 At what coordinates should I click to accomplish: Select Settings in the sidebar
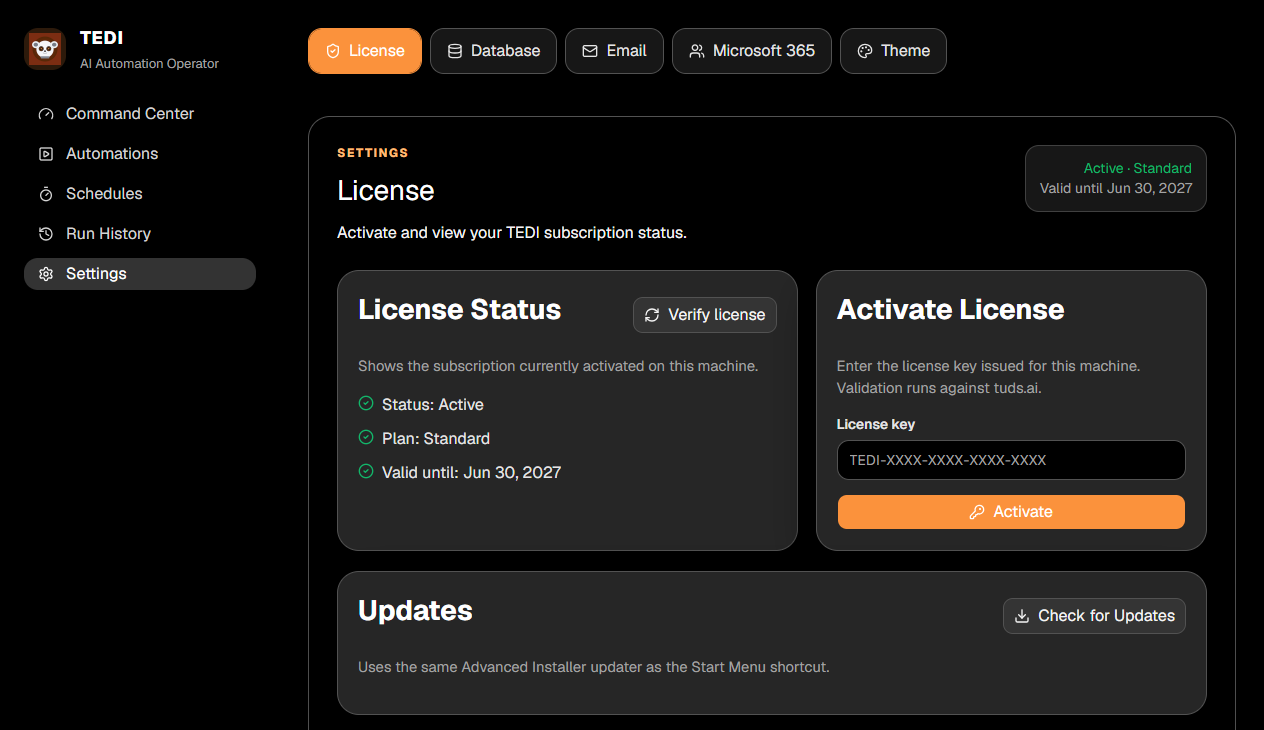click(x=140, y=274)
